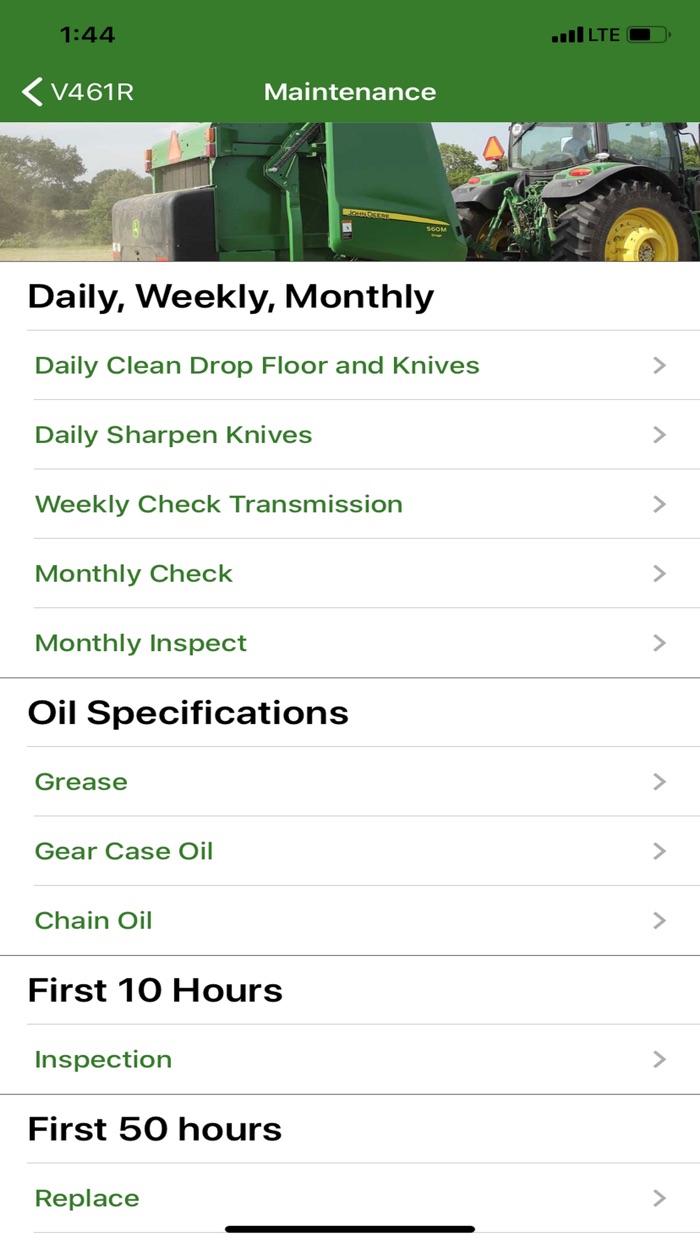The image size is (700, 1244).
Task: Tap the back arrow icon
Action: (x=32, y=92)
